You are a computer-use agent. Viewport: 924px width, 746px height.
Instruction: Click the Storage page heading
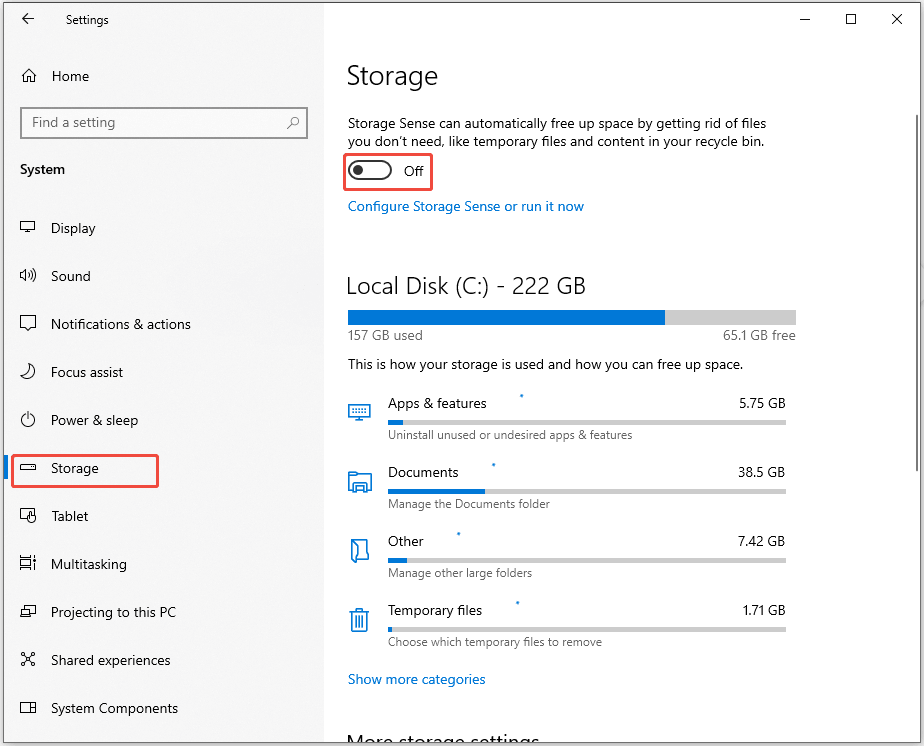[x=392, y=76]
